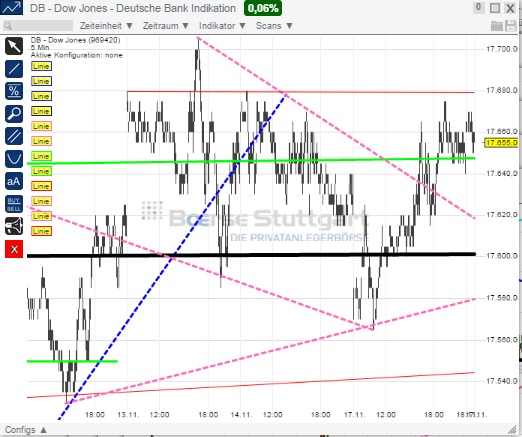Select the parallel channel lines tool
The height and width of the screenshot is (437, 522).
click(x=14, y=136)
